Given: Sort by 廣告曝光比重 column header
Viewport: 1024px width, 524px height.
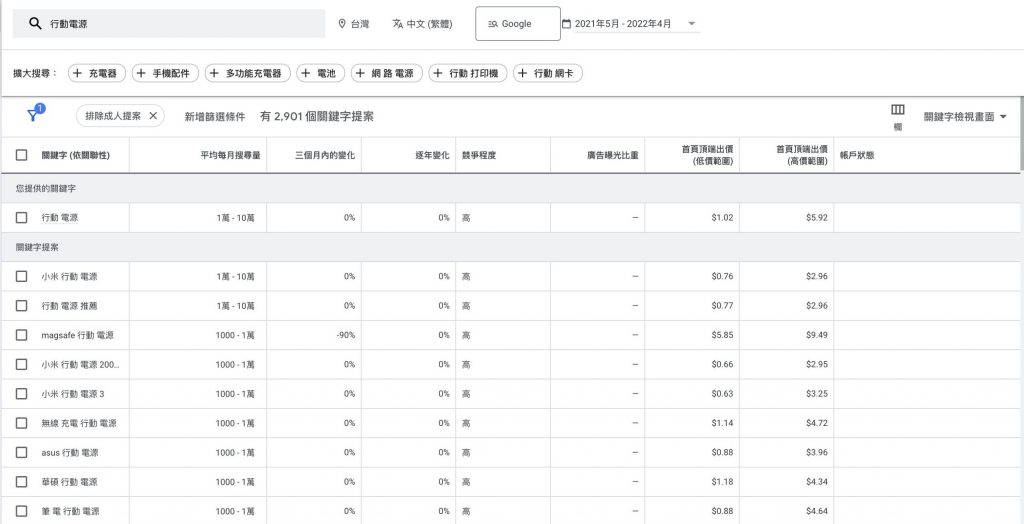Looking at the screenshot, I should [613, 156].
